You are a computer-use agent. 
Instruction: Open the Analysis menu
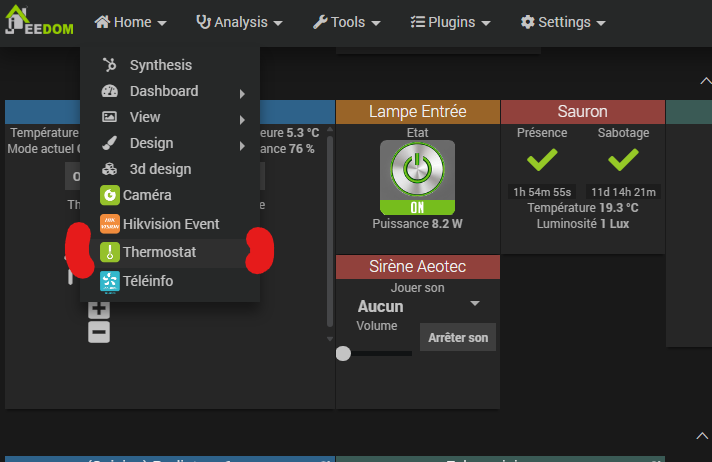tap(238, 21)
